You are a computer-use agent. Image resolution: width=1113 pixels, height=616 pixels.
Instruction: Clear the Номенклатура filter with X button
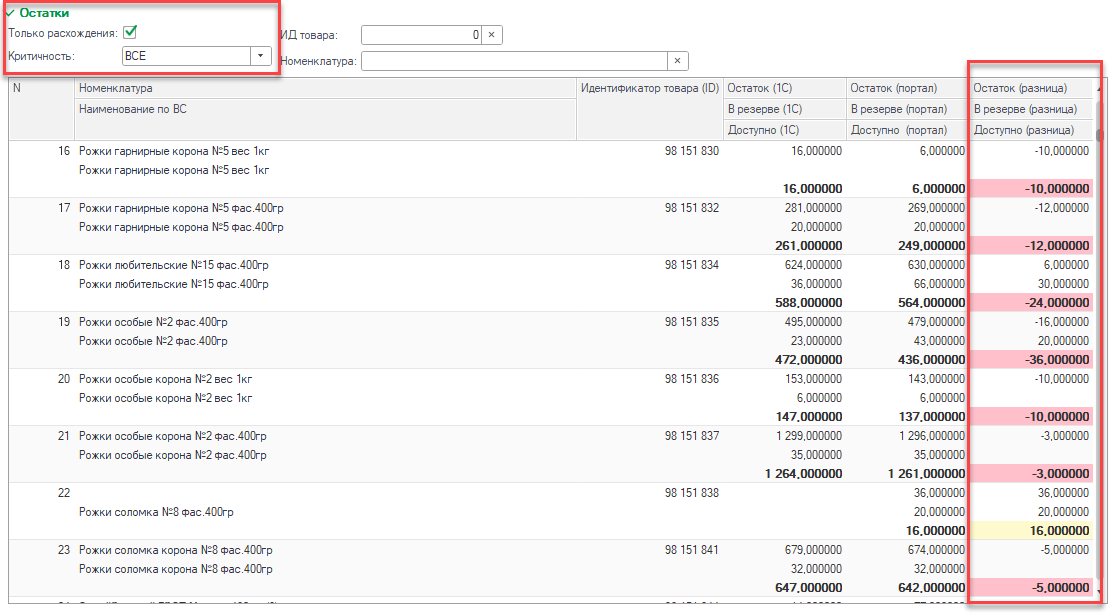[678, 61]
